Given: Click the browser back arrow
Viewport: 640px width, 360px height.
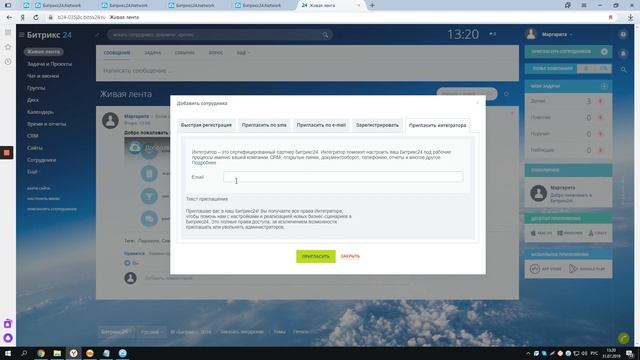Looking at the screenshot, I should (9, 17).
